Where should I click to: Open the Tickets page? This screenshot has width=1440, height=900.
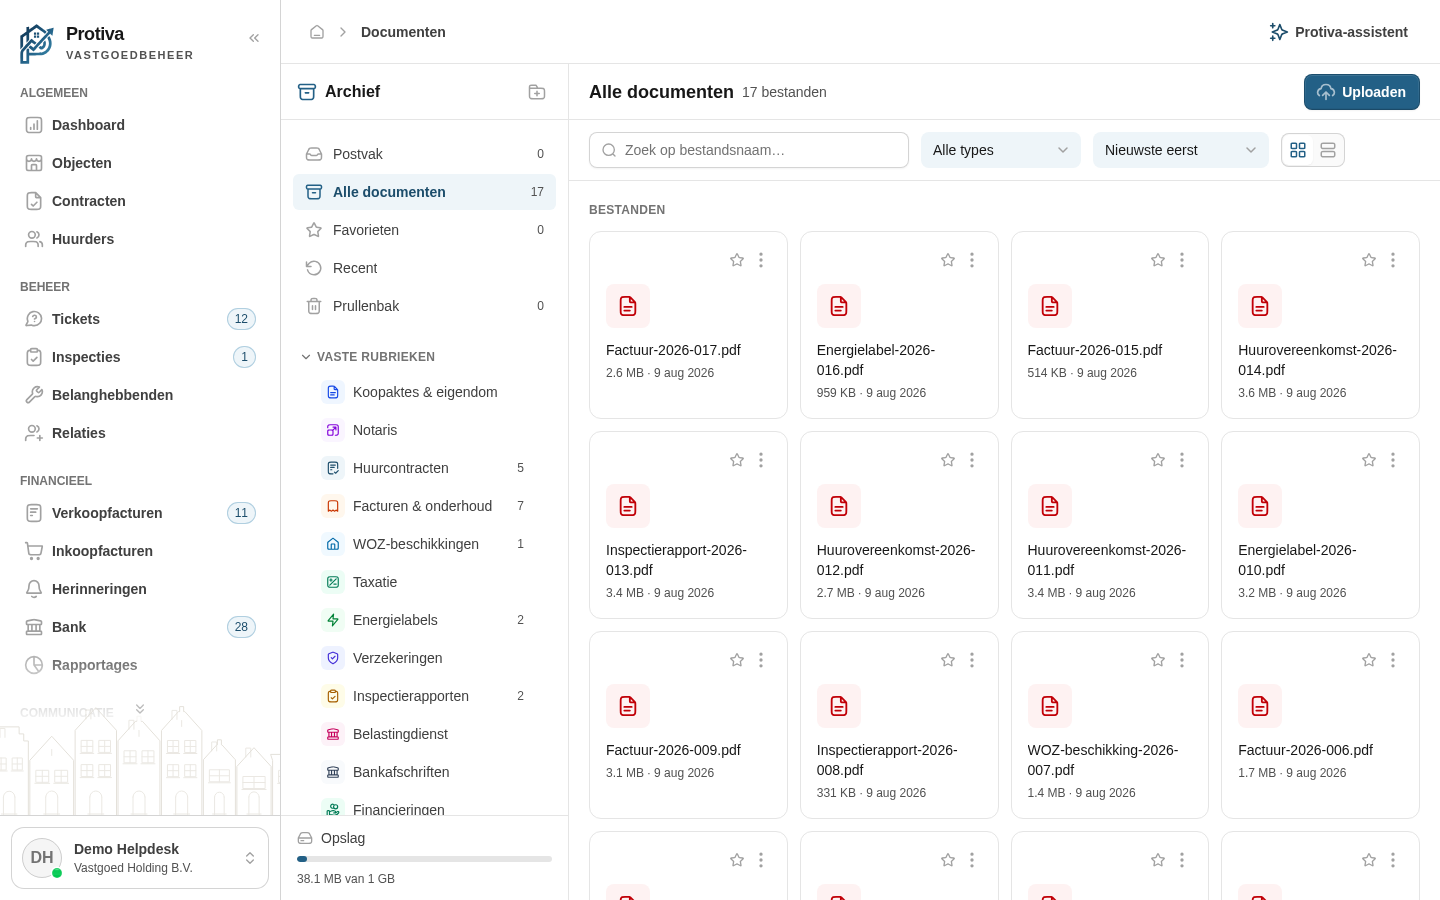click(x=140, y=319)
